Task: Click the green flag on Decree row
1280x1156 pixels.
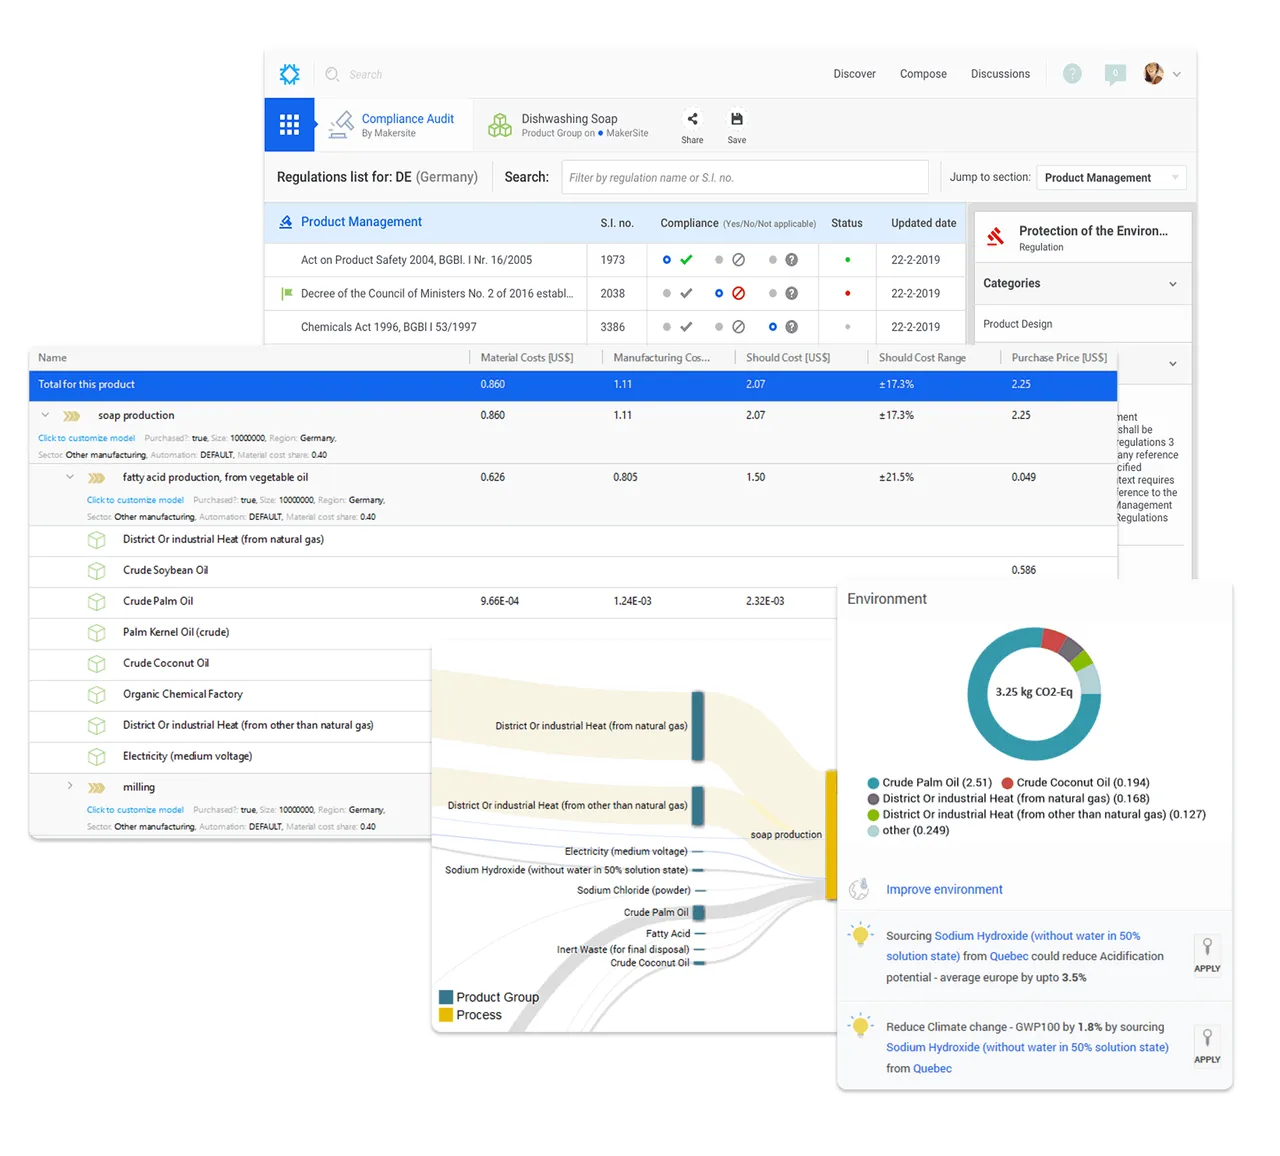Action: [287, 294]
